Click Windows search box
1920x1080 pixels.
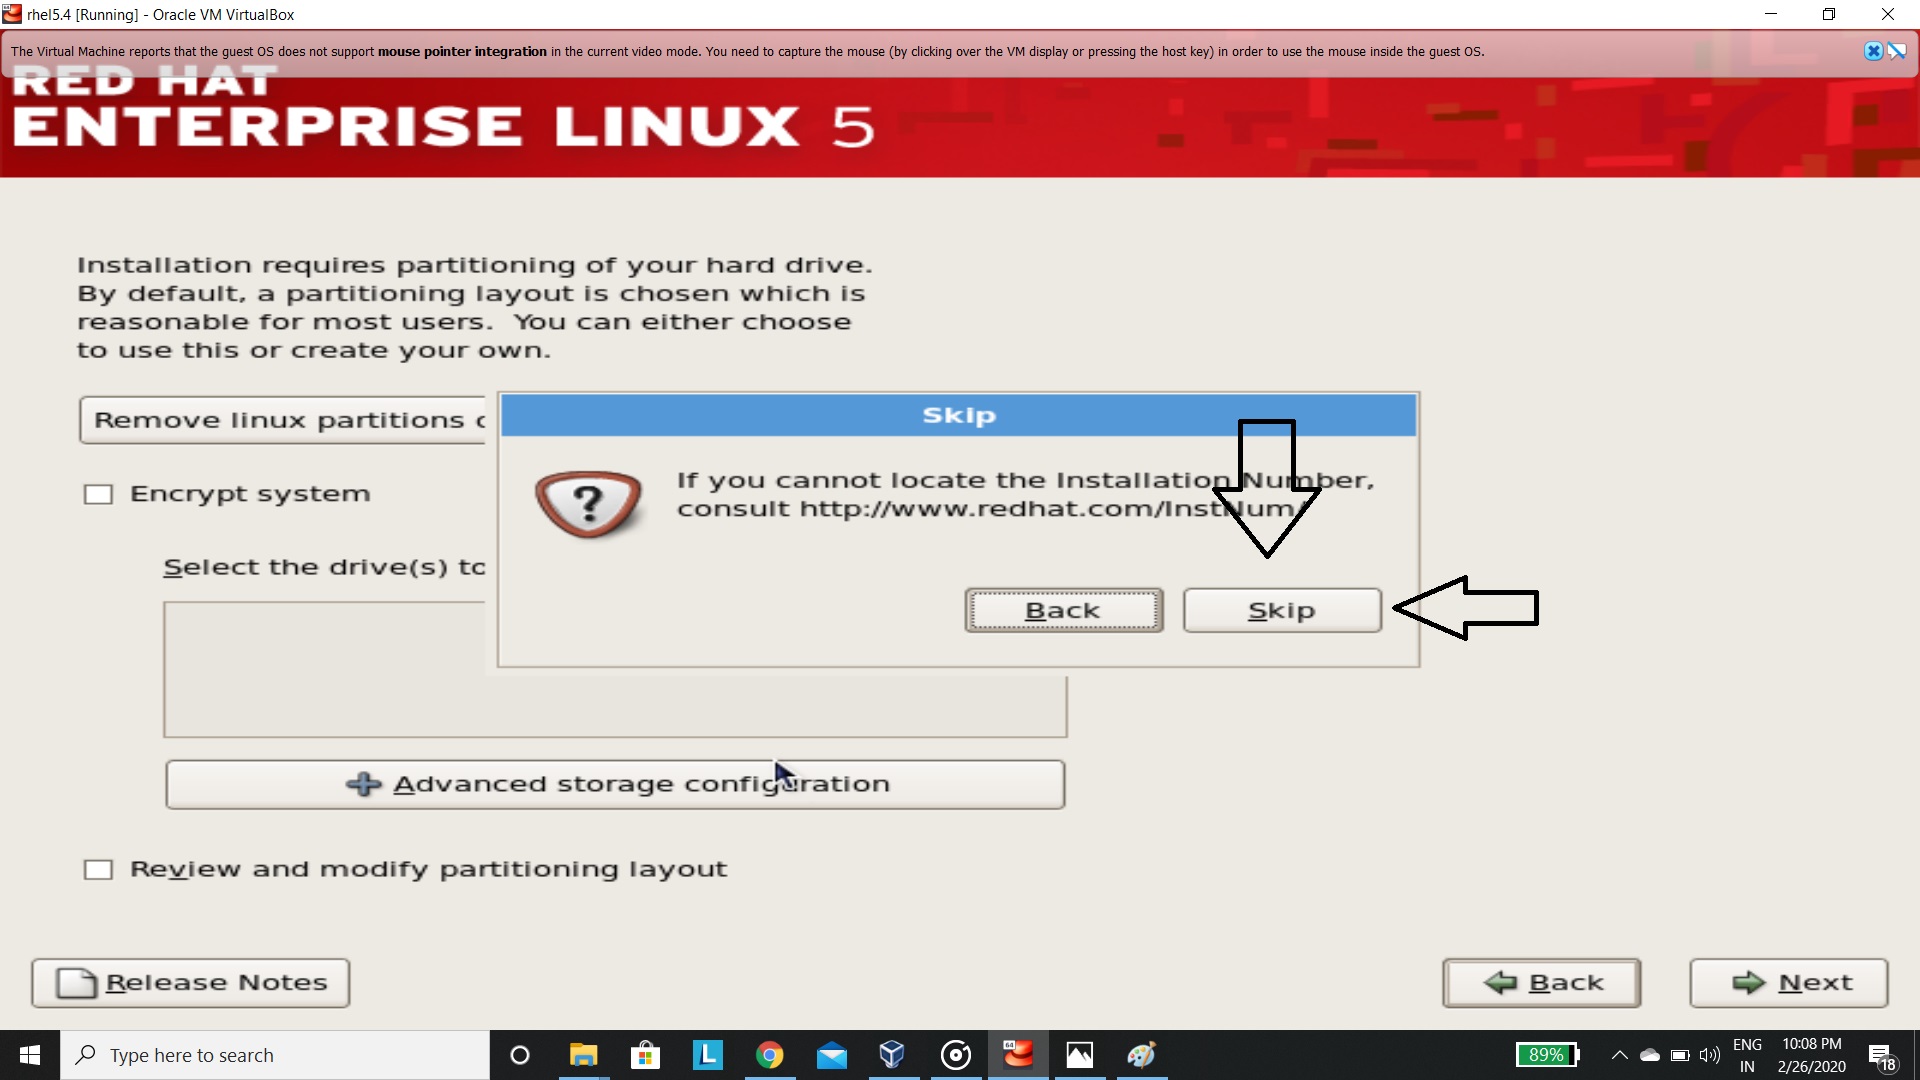tap(275, 1055)
